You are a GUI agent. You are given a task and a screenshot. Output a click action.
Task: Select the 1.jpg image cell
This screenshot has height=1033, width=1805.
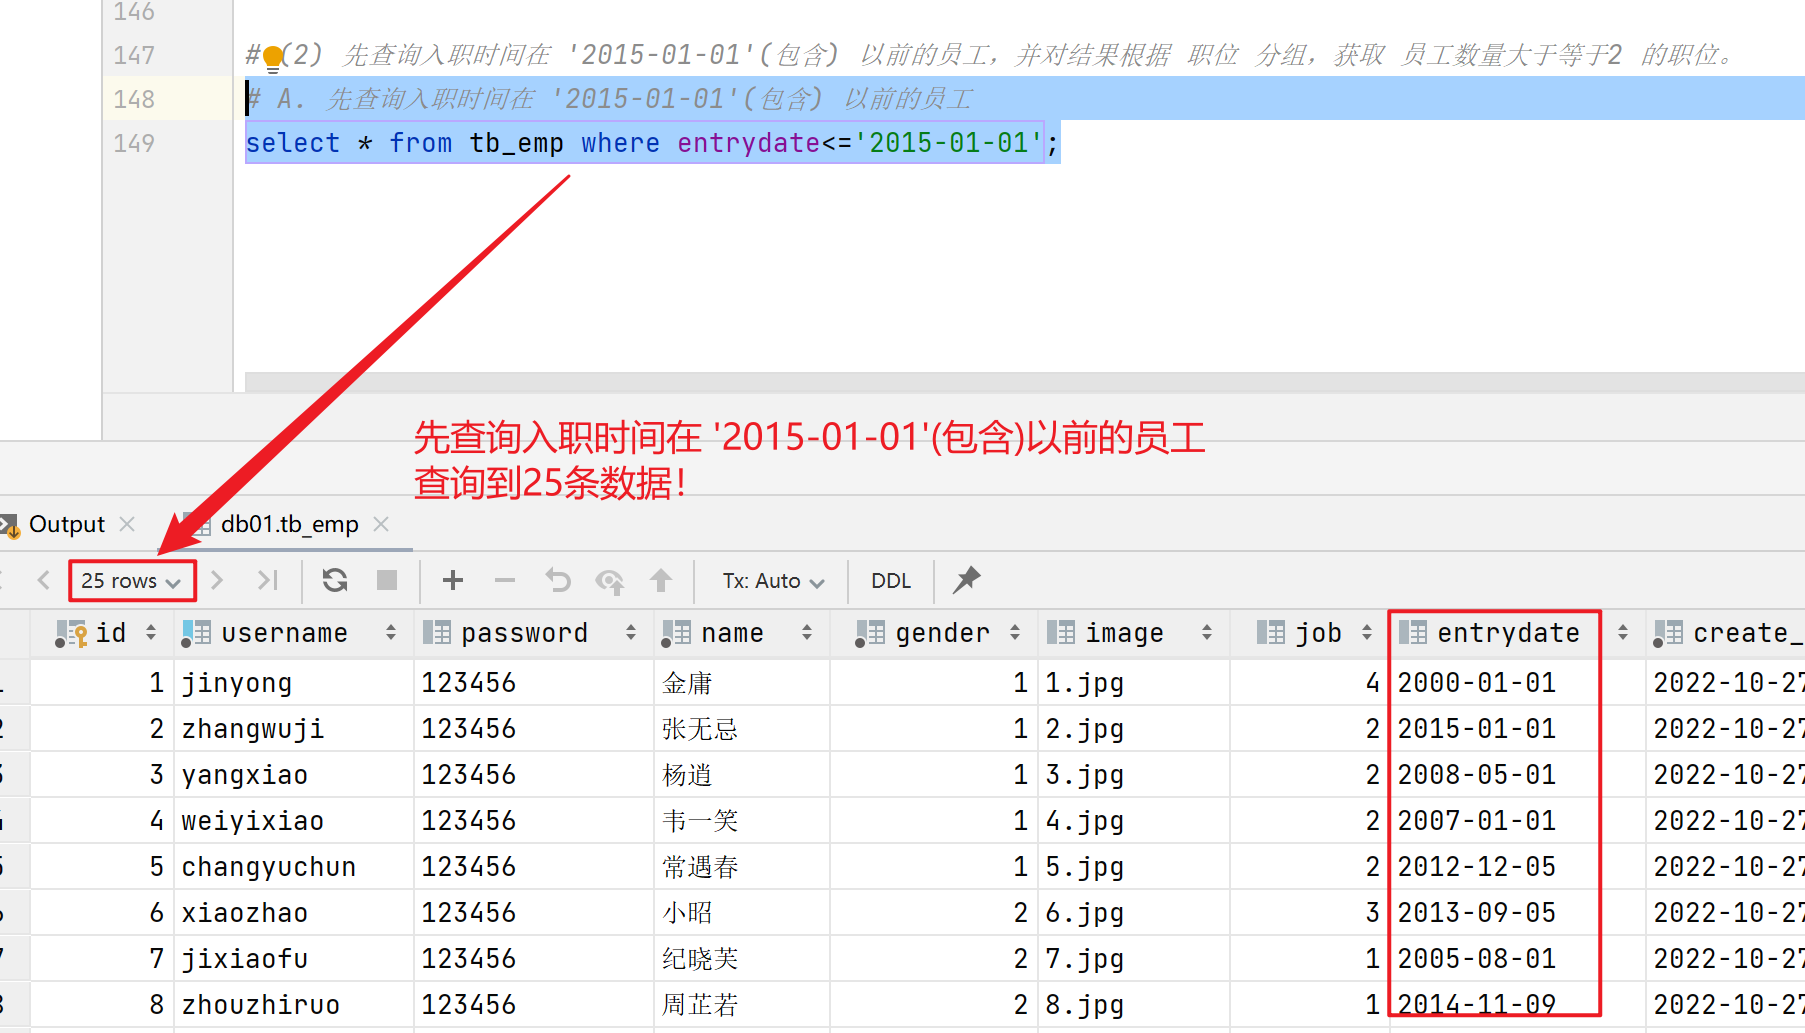click(1134, 683)
